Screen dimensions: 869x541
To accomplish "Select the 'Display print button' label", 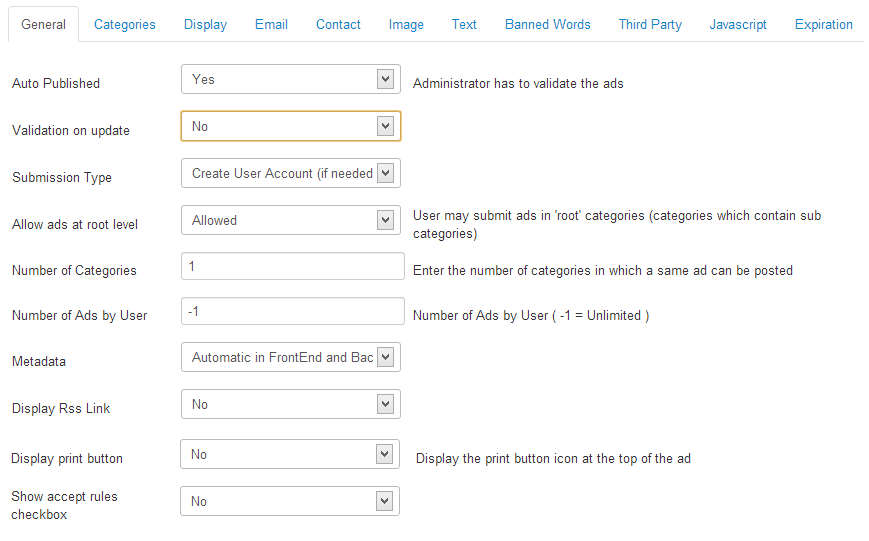I will tap(67, 458).
